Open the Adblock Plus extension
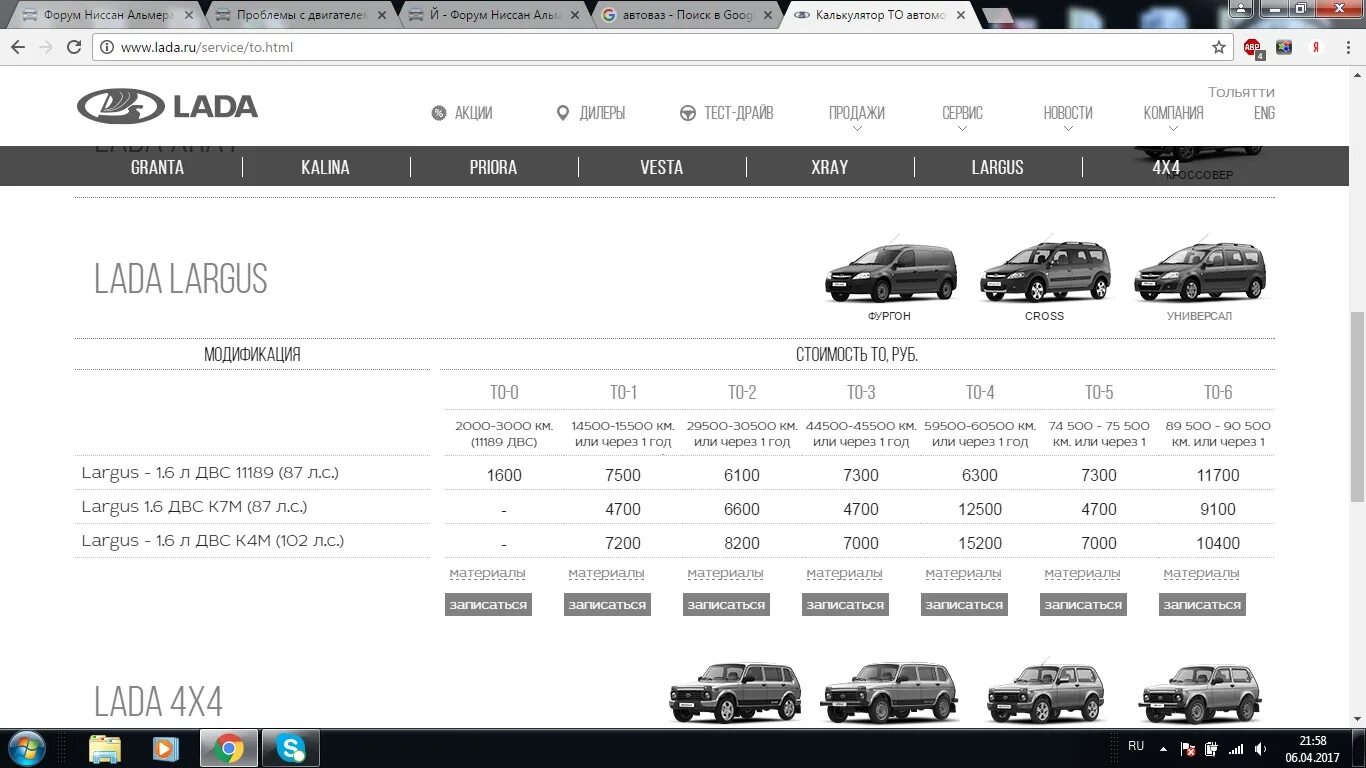 pos(1253,47)
